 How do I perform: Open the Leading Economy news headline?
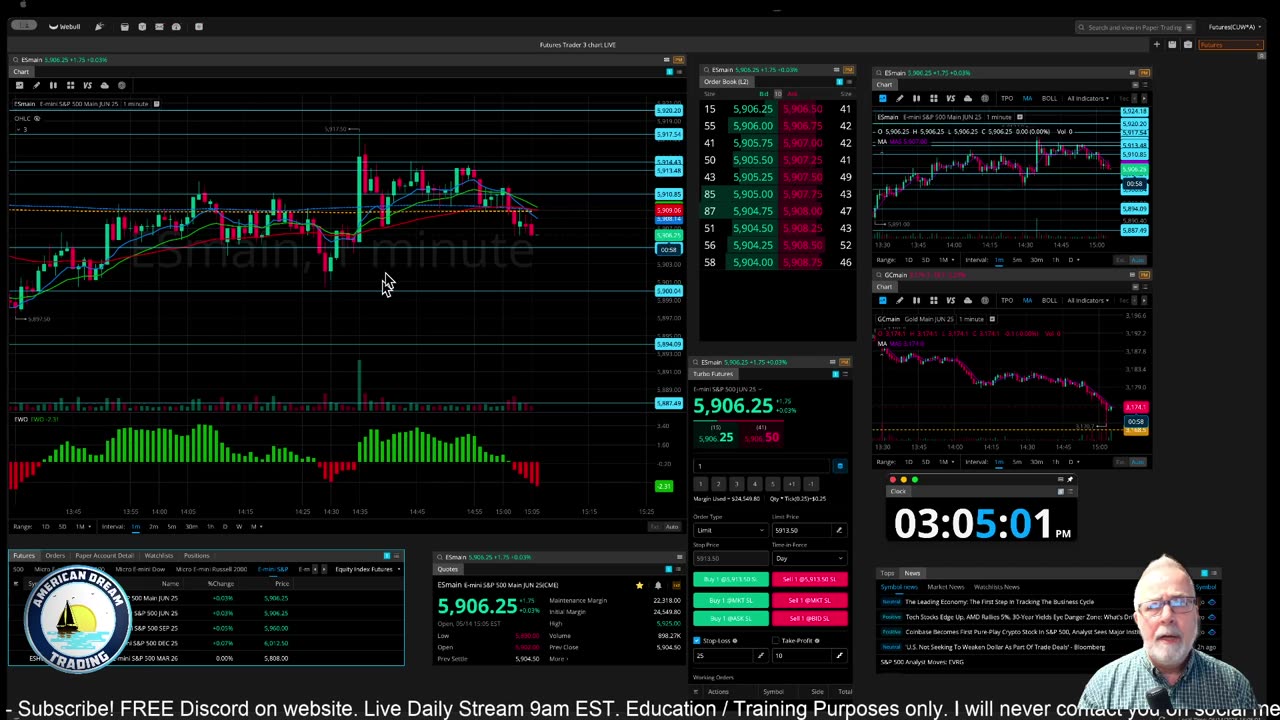pyautogui.click(x=1000, y=602)
